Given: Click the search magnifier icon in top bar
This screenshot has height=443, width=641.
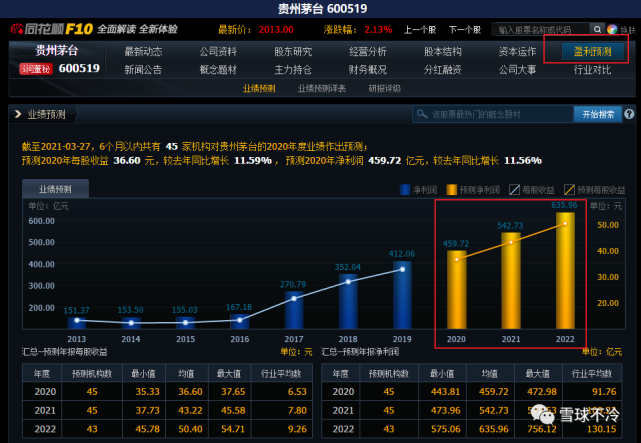Looking at the screenshot, I should coord(597,29).
